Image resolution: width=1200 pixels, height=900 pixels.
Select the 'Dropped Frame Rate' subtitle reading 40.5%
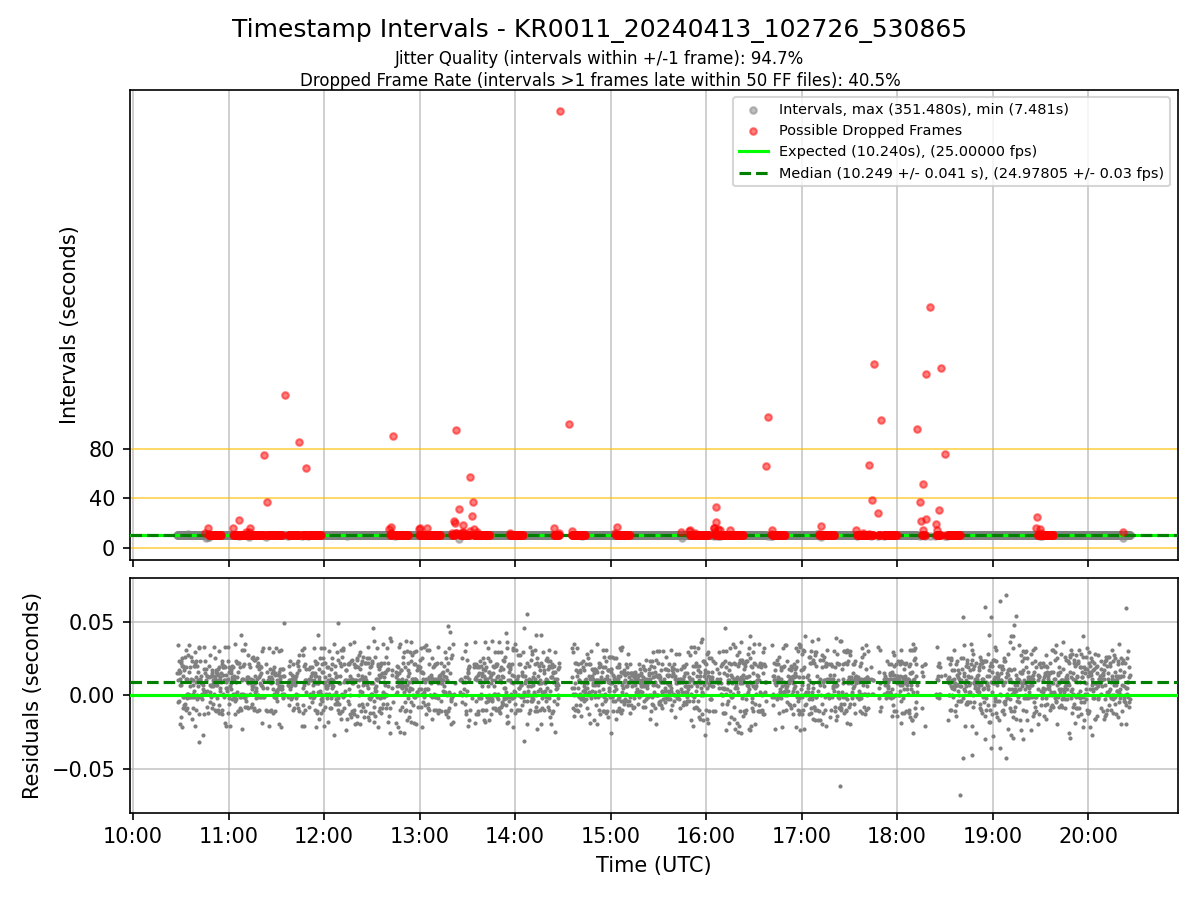pos(600,80)
